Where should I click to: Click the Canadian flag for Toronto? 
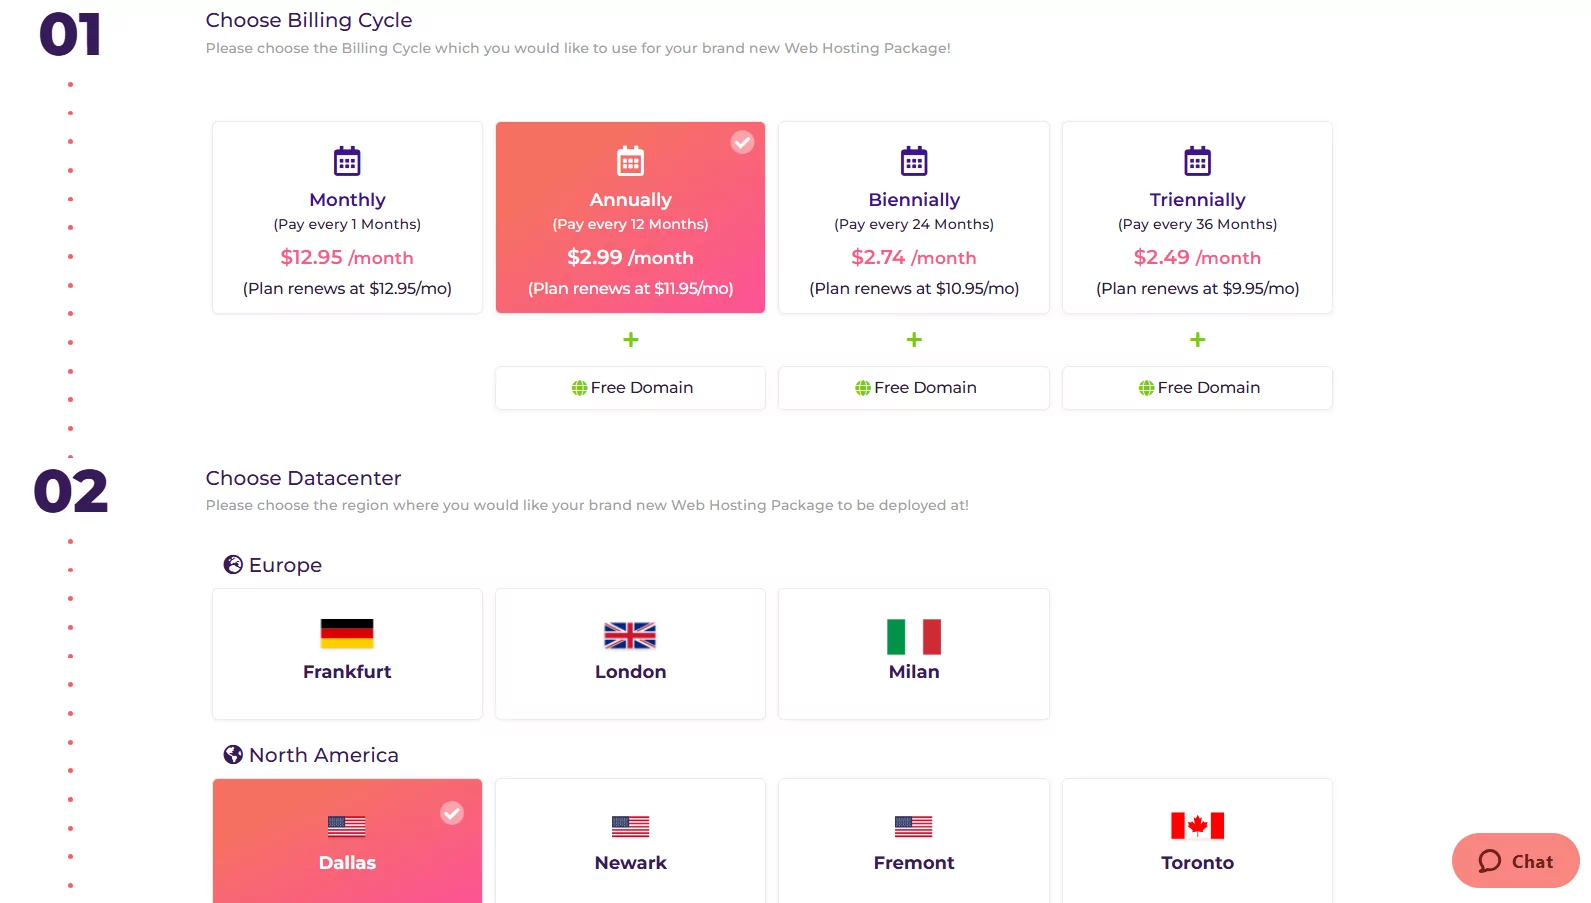click(x=1197, y=826)
